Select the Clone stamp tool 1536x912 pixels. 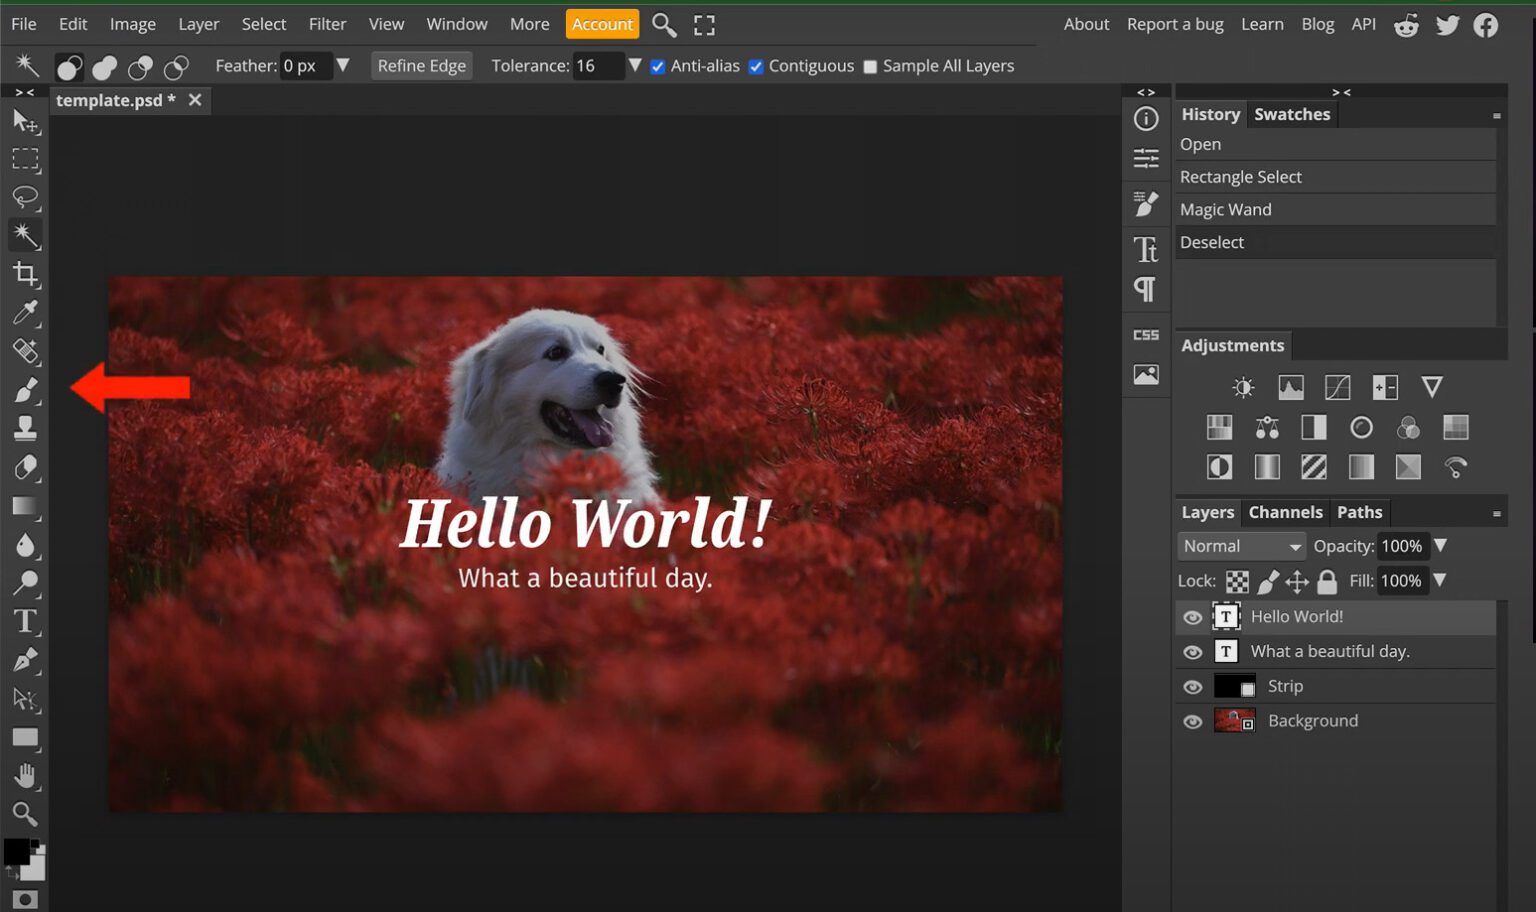pos(25,429)
